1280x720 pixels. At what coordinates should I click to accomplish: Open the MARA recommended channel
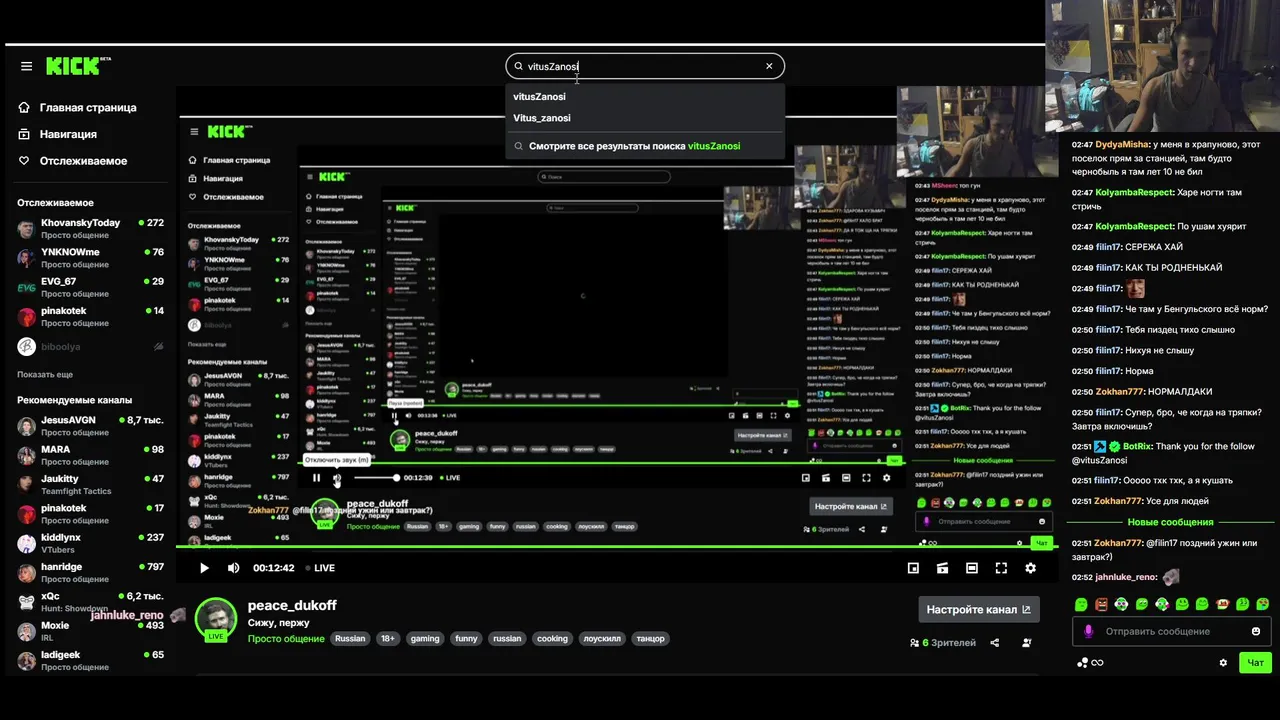(x=90, y=455)
